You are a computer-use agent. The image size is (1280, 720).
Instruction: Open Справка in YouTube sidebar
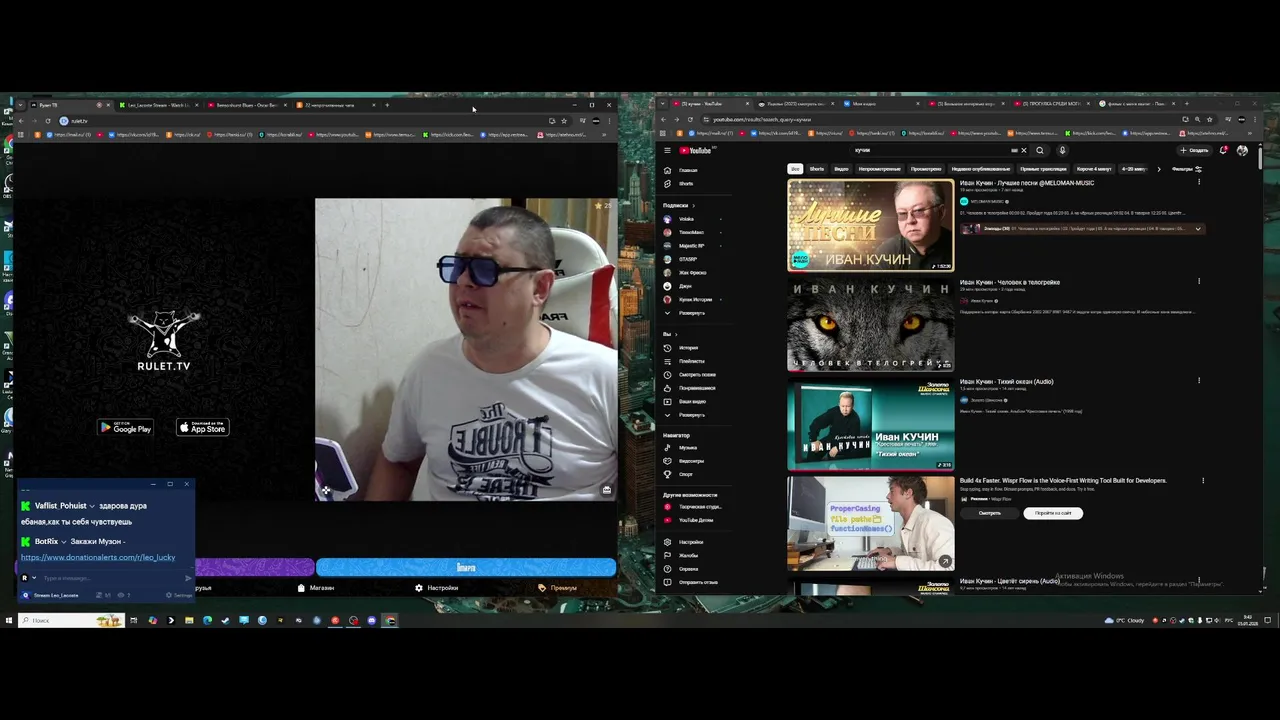coord(690,569)
